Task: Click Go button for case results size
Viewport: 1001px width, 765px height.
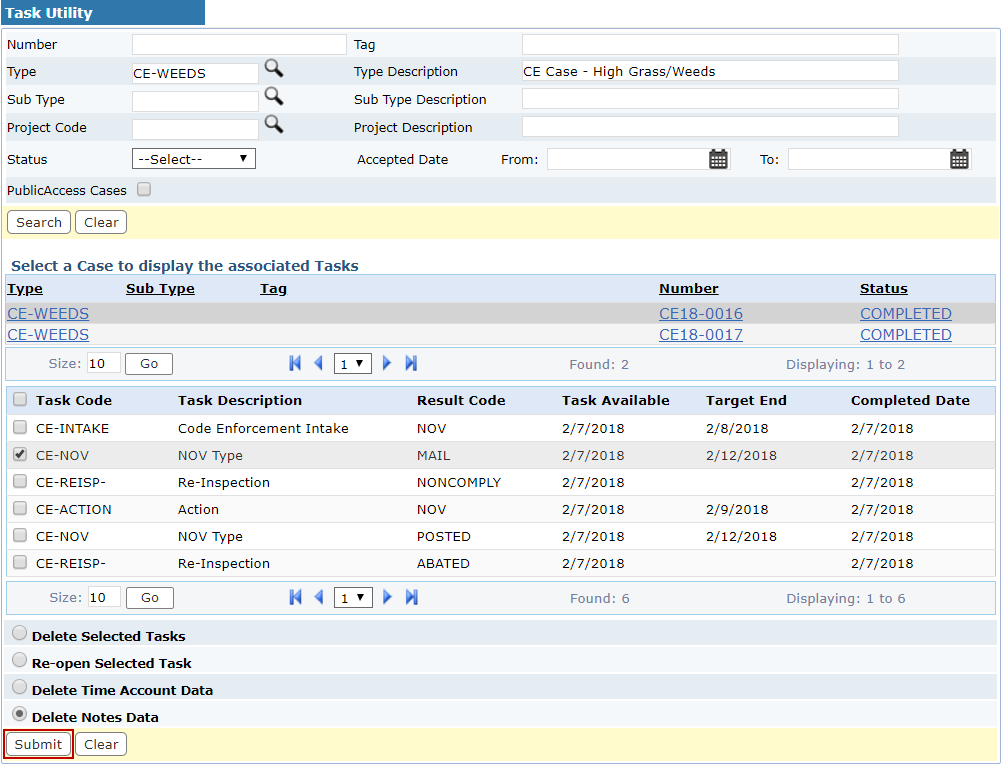Action: (x=149, y=364)
